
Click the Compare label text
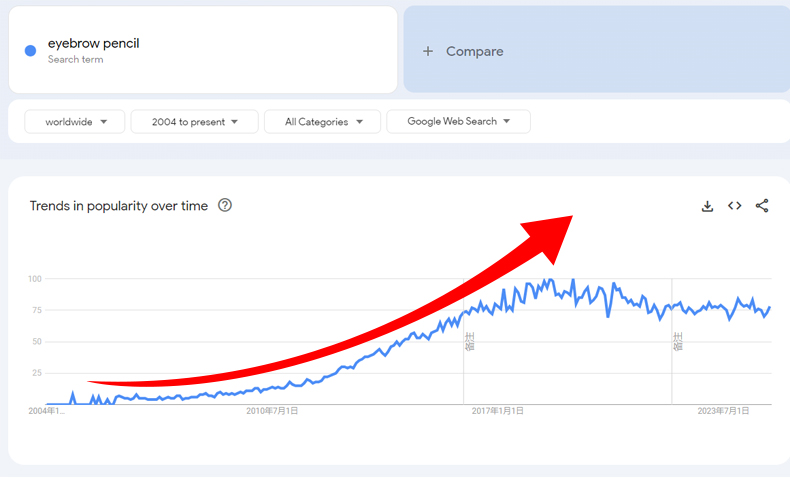[475, 51]
